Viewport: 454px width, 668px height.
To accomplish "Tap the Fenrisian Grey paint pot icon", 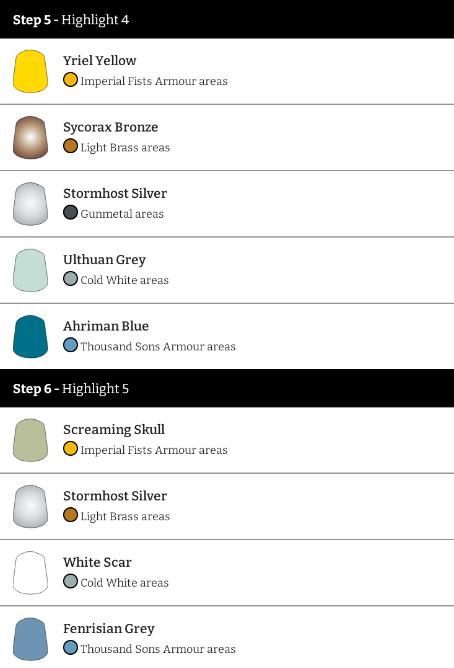I will coord(30,639).
